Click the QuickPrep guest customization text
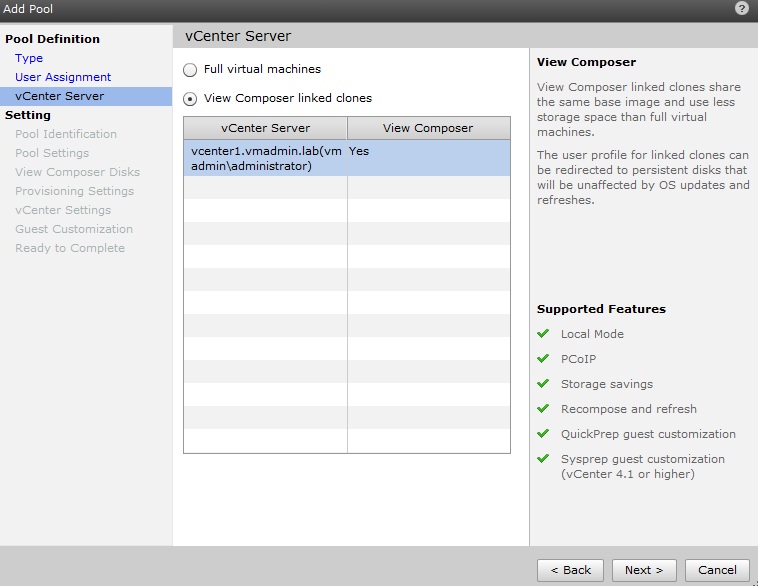Image resolution: width=758 pixels, height=586 pixels. [x=648, y=434]
